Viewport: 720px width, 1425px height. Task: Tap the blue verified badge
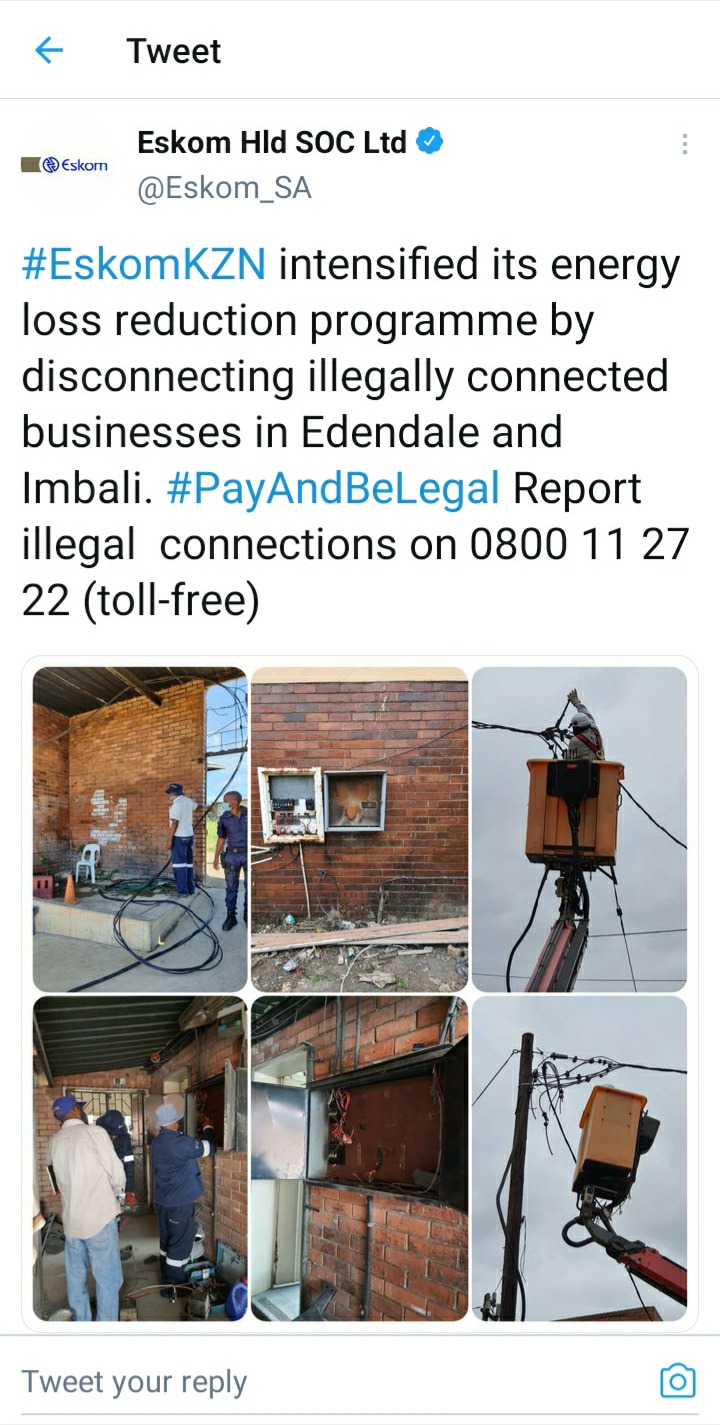[430, 143]
